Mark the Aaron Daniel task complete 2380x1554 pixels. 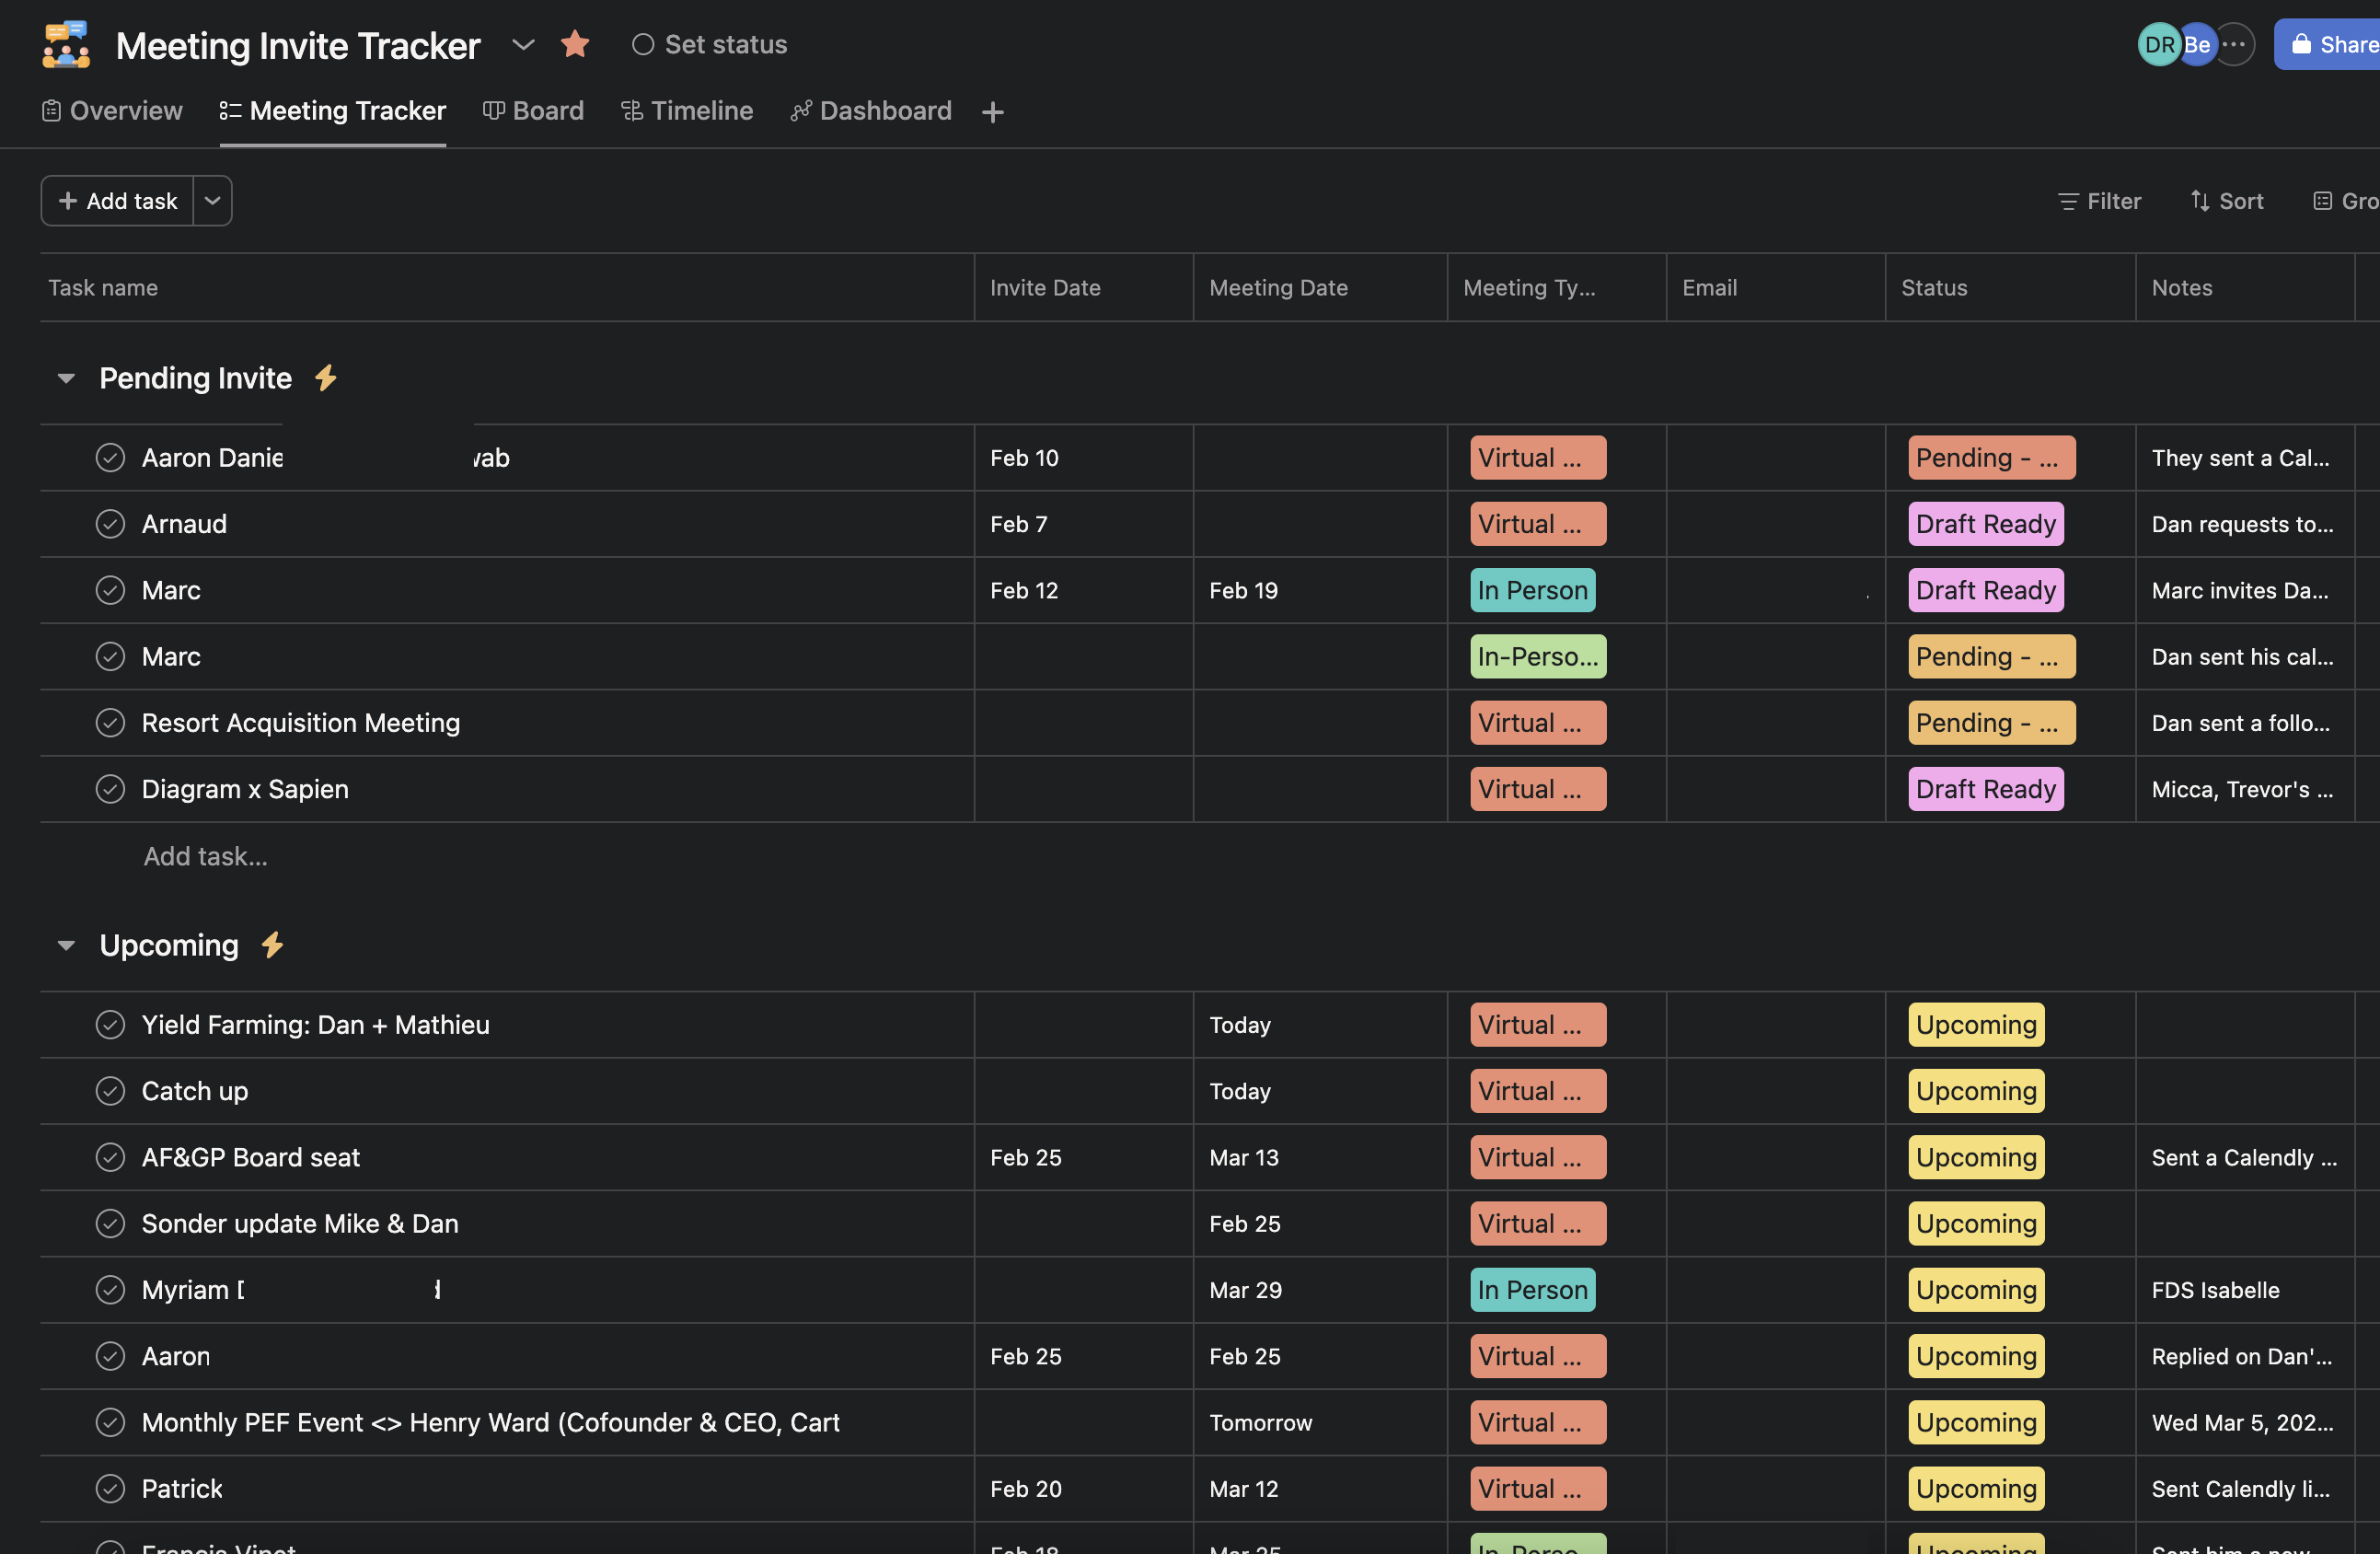[110, 458]
